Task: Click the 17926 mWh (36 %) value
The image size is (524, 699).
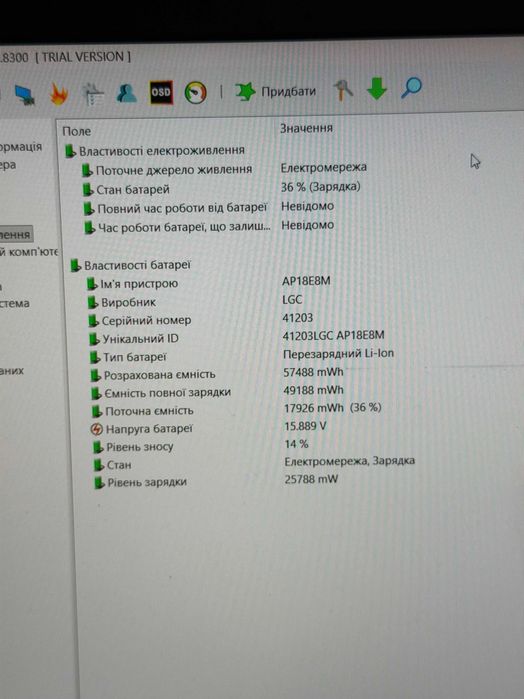Action: pos(333,408)
